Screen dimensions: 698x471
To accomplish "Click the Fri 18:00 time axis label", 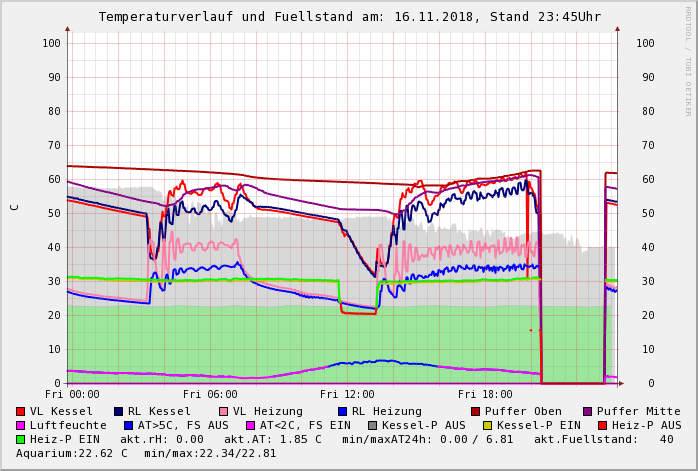I will 485,395.
